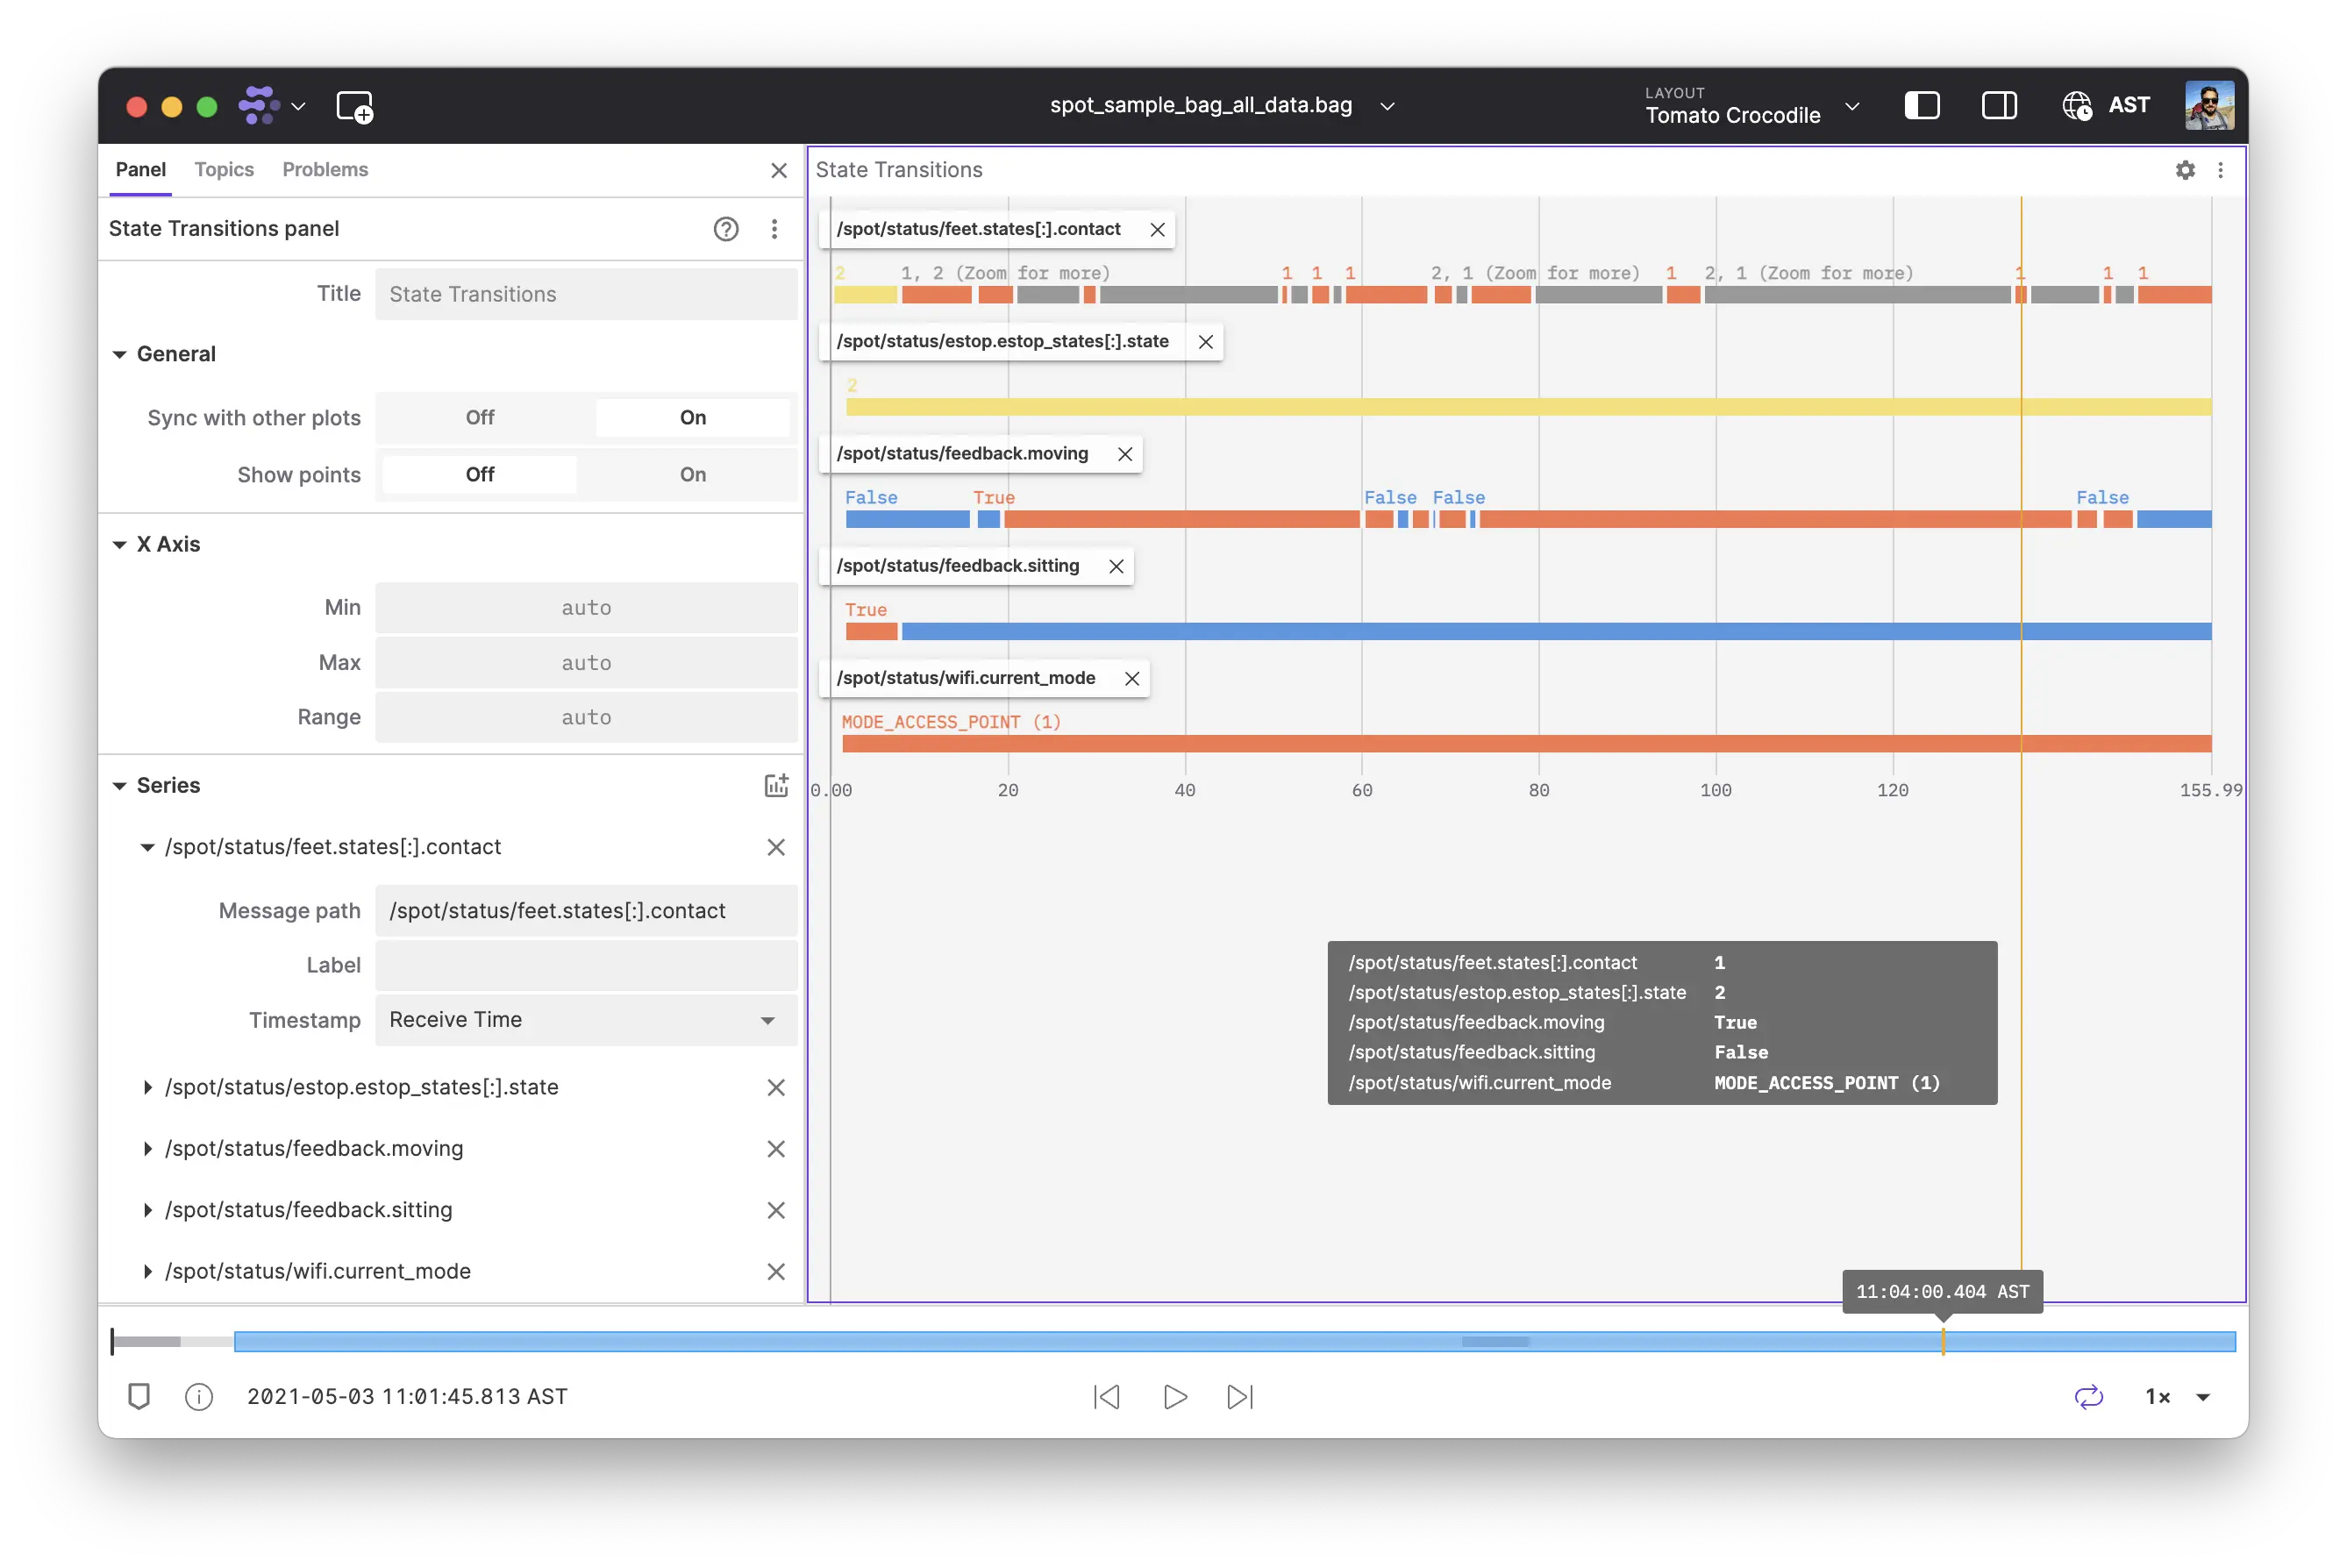2347x1568 pixels.
Task: Click the X Axis Min input field
Action: click(x=585, y=608)
